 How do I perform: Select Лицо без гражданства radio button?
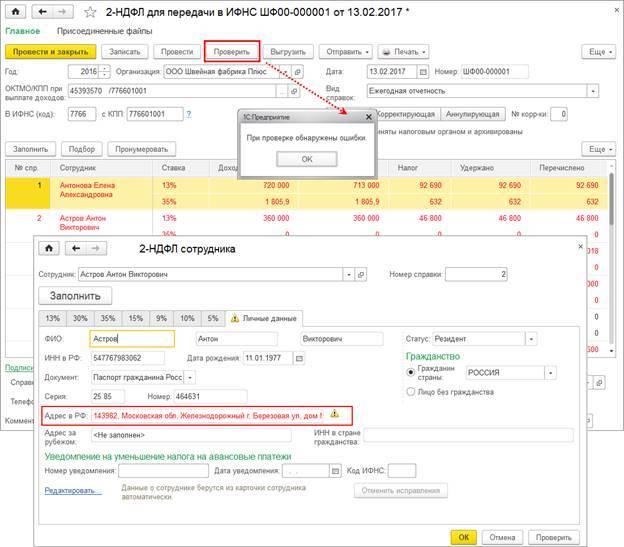410,392
